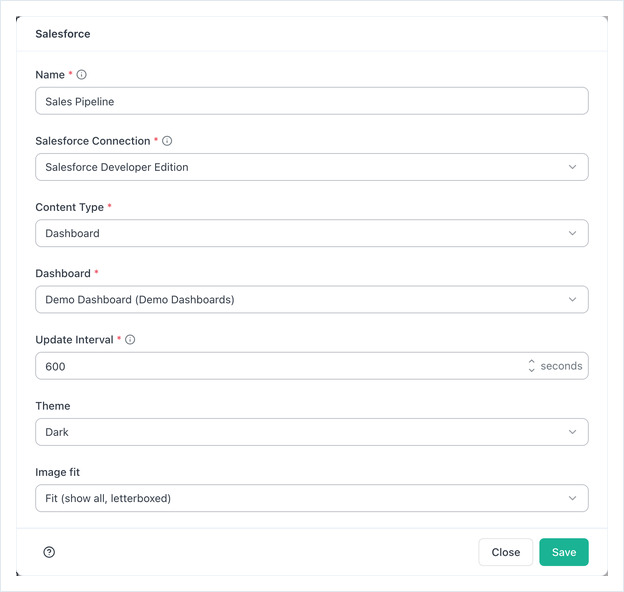The height and width of the screenshot is (592, 624).
Task: Click the seconds unit text
Action: (561, 366)
